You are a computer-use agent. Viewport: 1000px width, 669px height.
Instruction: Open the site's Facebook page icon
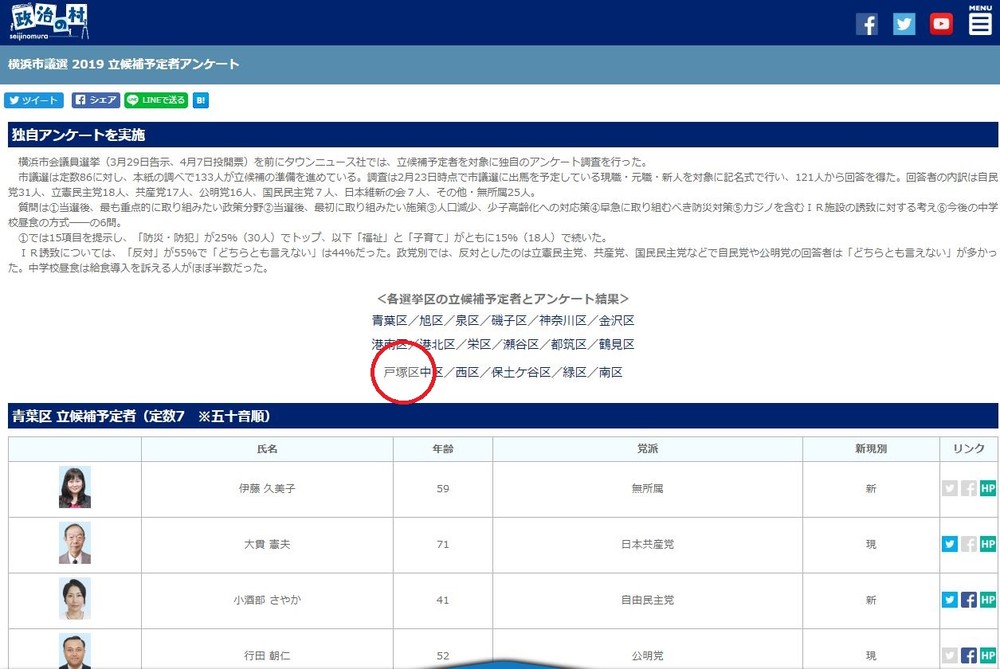[866, 23]
